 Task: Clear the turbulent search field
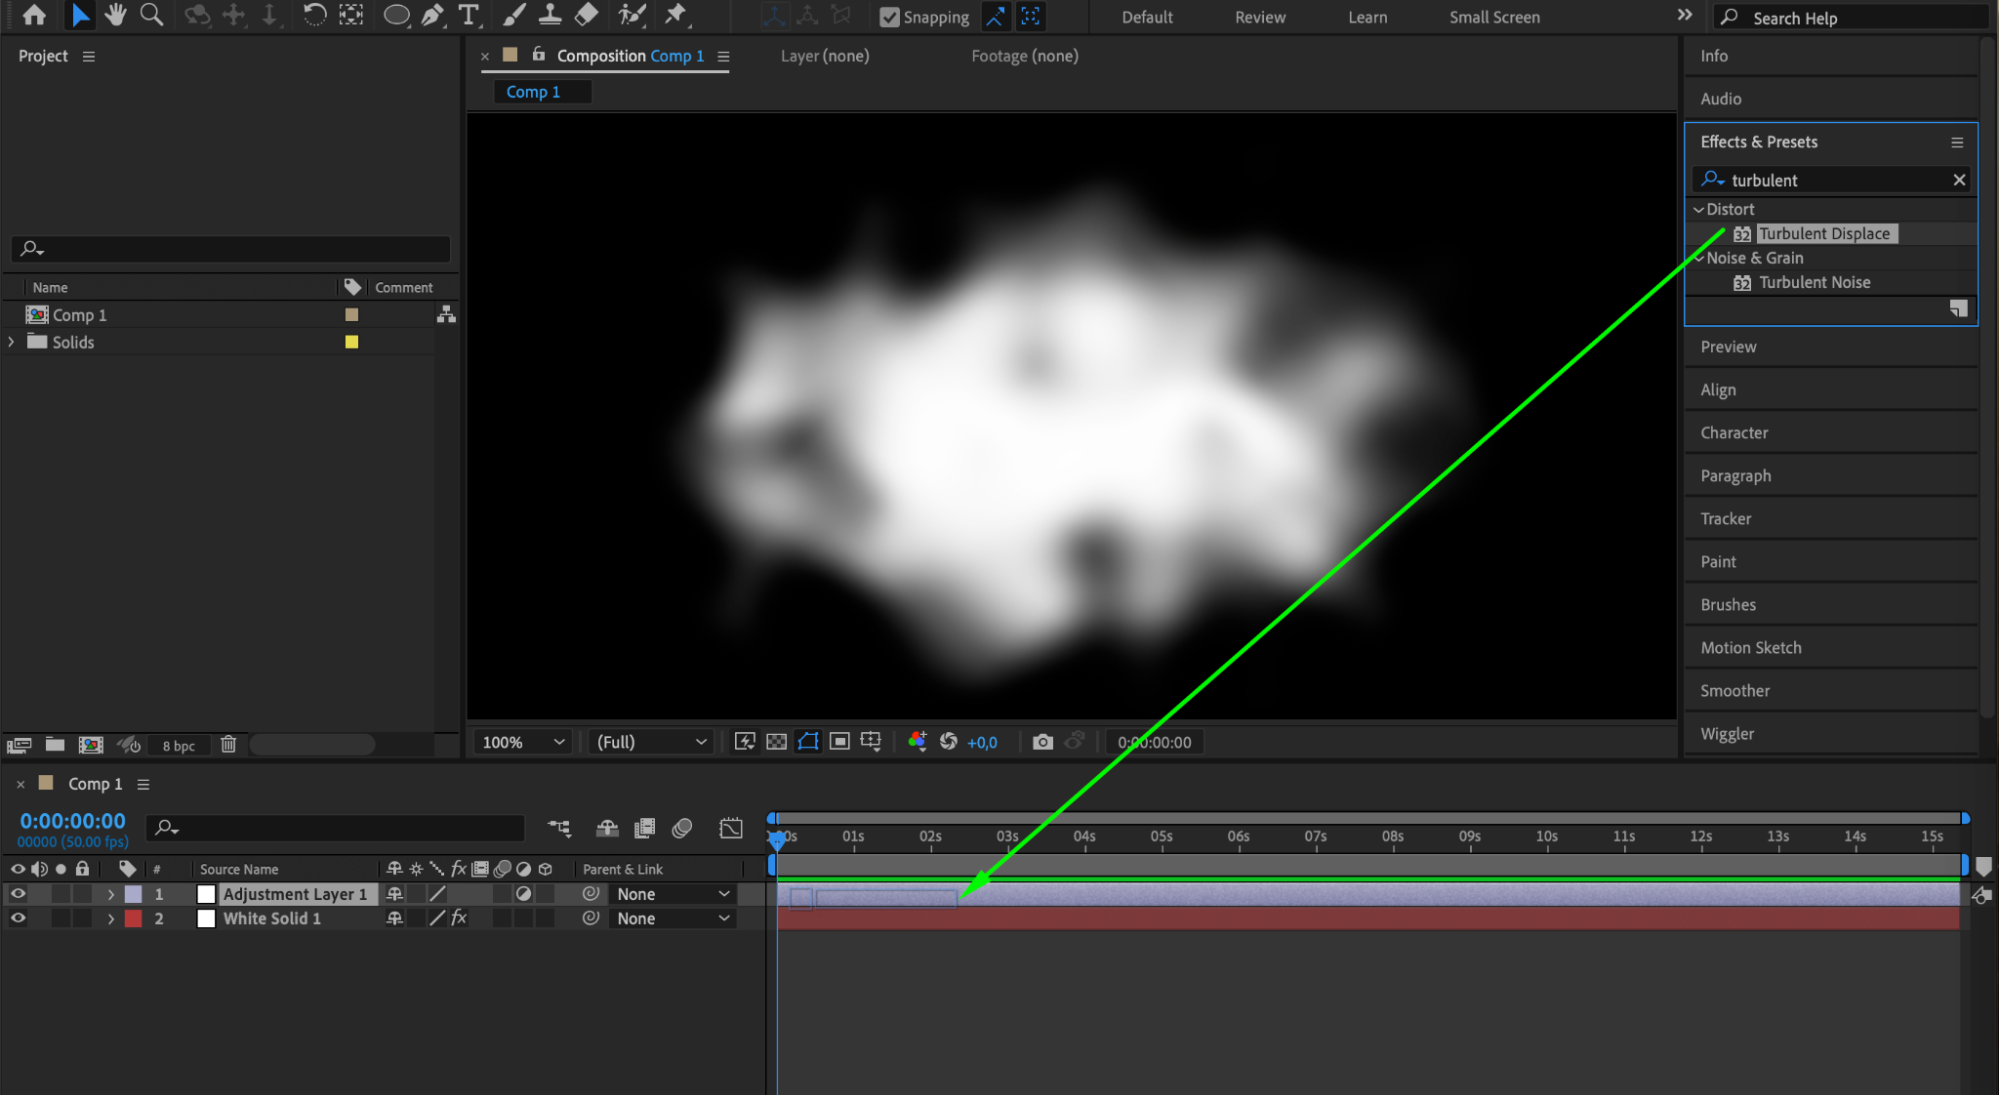[x=1958, y=180]
